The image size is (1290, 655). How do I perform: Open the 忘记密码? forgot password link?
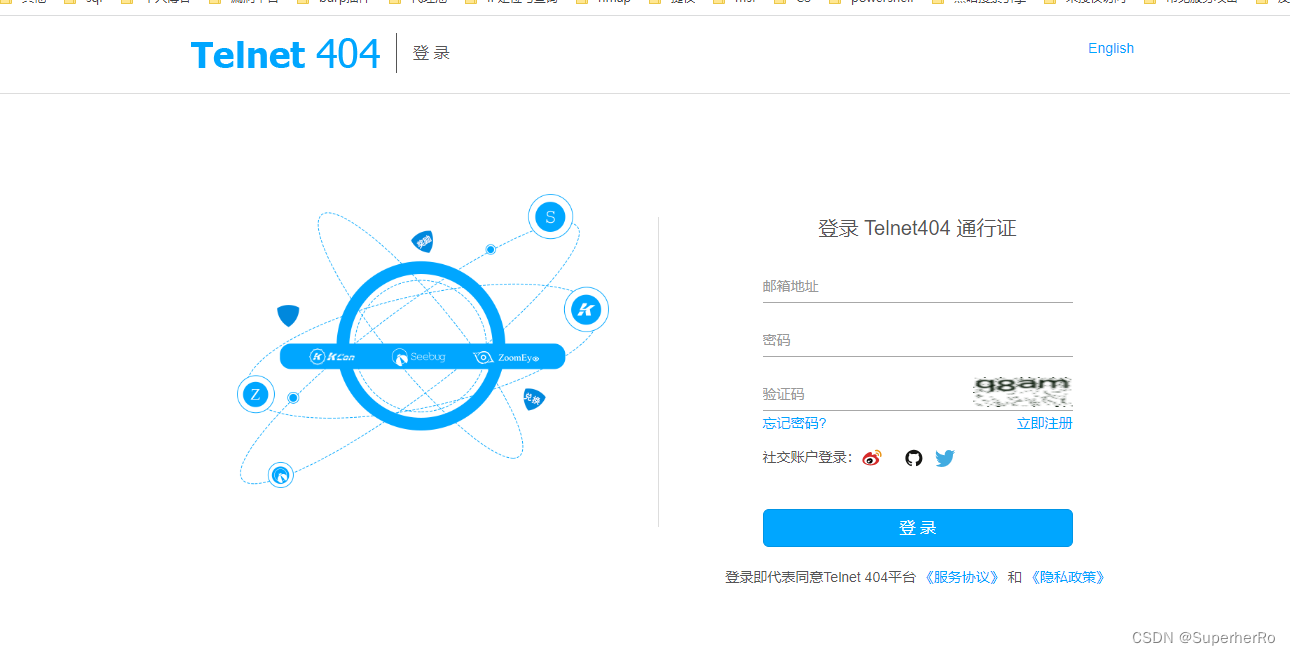(x=794, y=423)
